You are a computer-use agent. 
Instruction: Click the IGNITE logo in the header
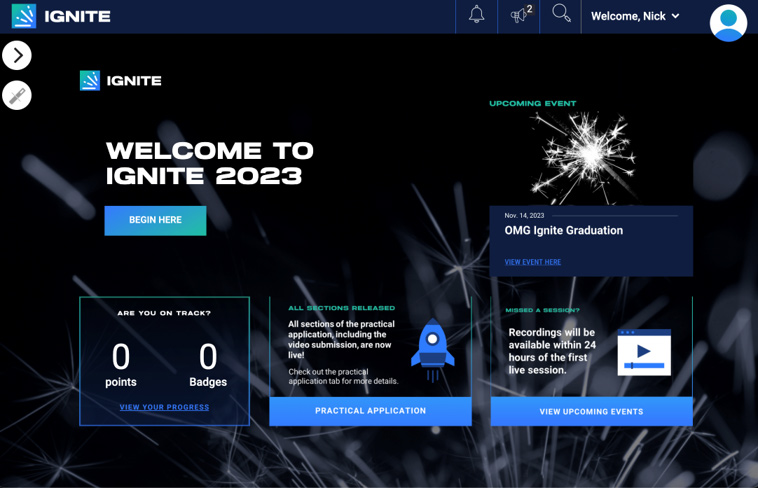pos(61,16)
